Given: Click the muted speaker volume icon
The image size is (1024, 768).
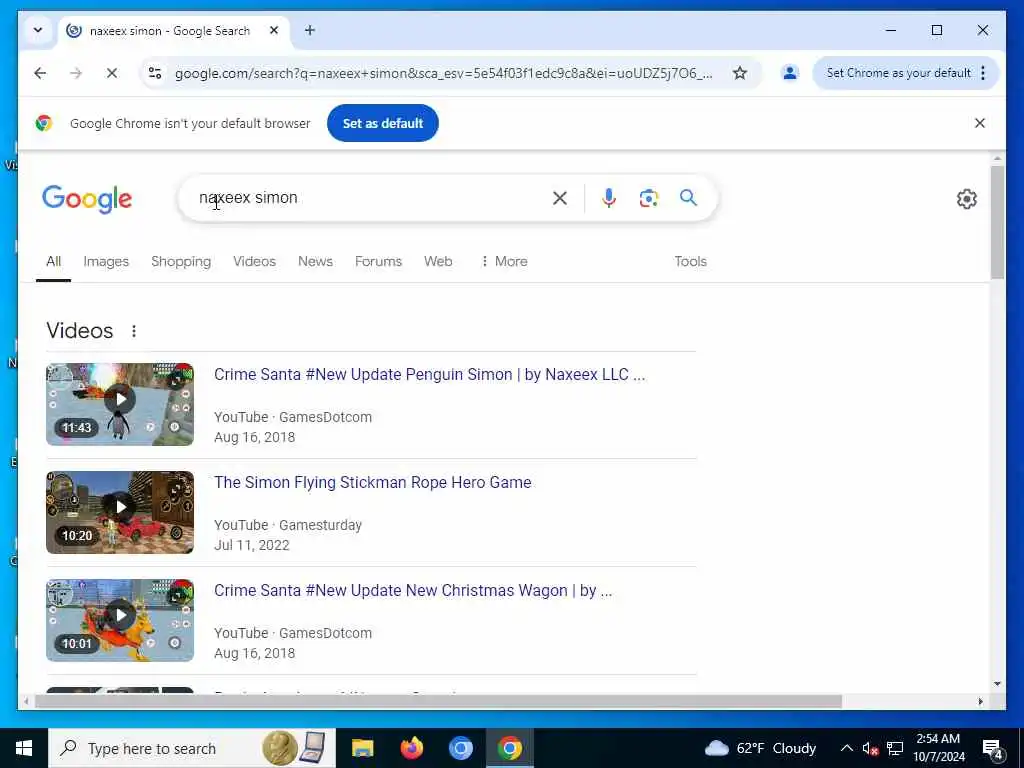Looking at the screenshot, I should tap(870, 748).
